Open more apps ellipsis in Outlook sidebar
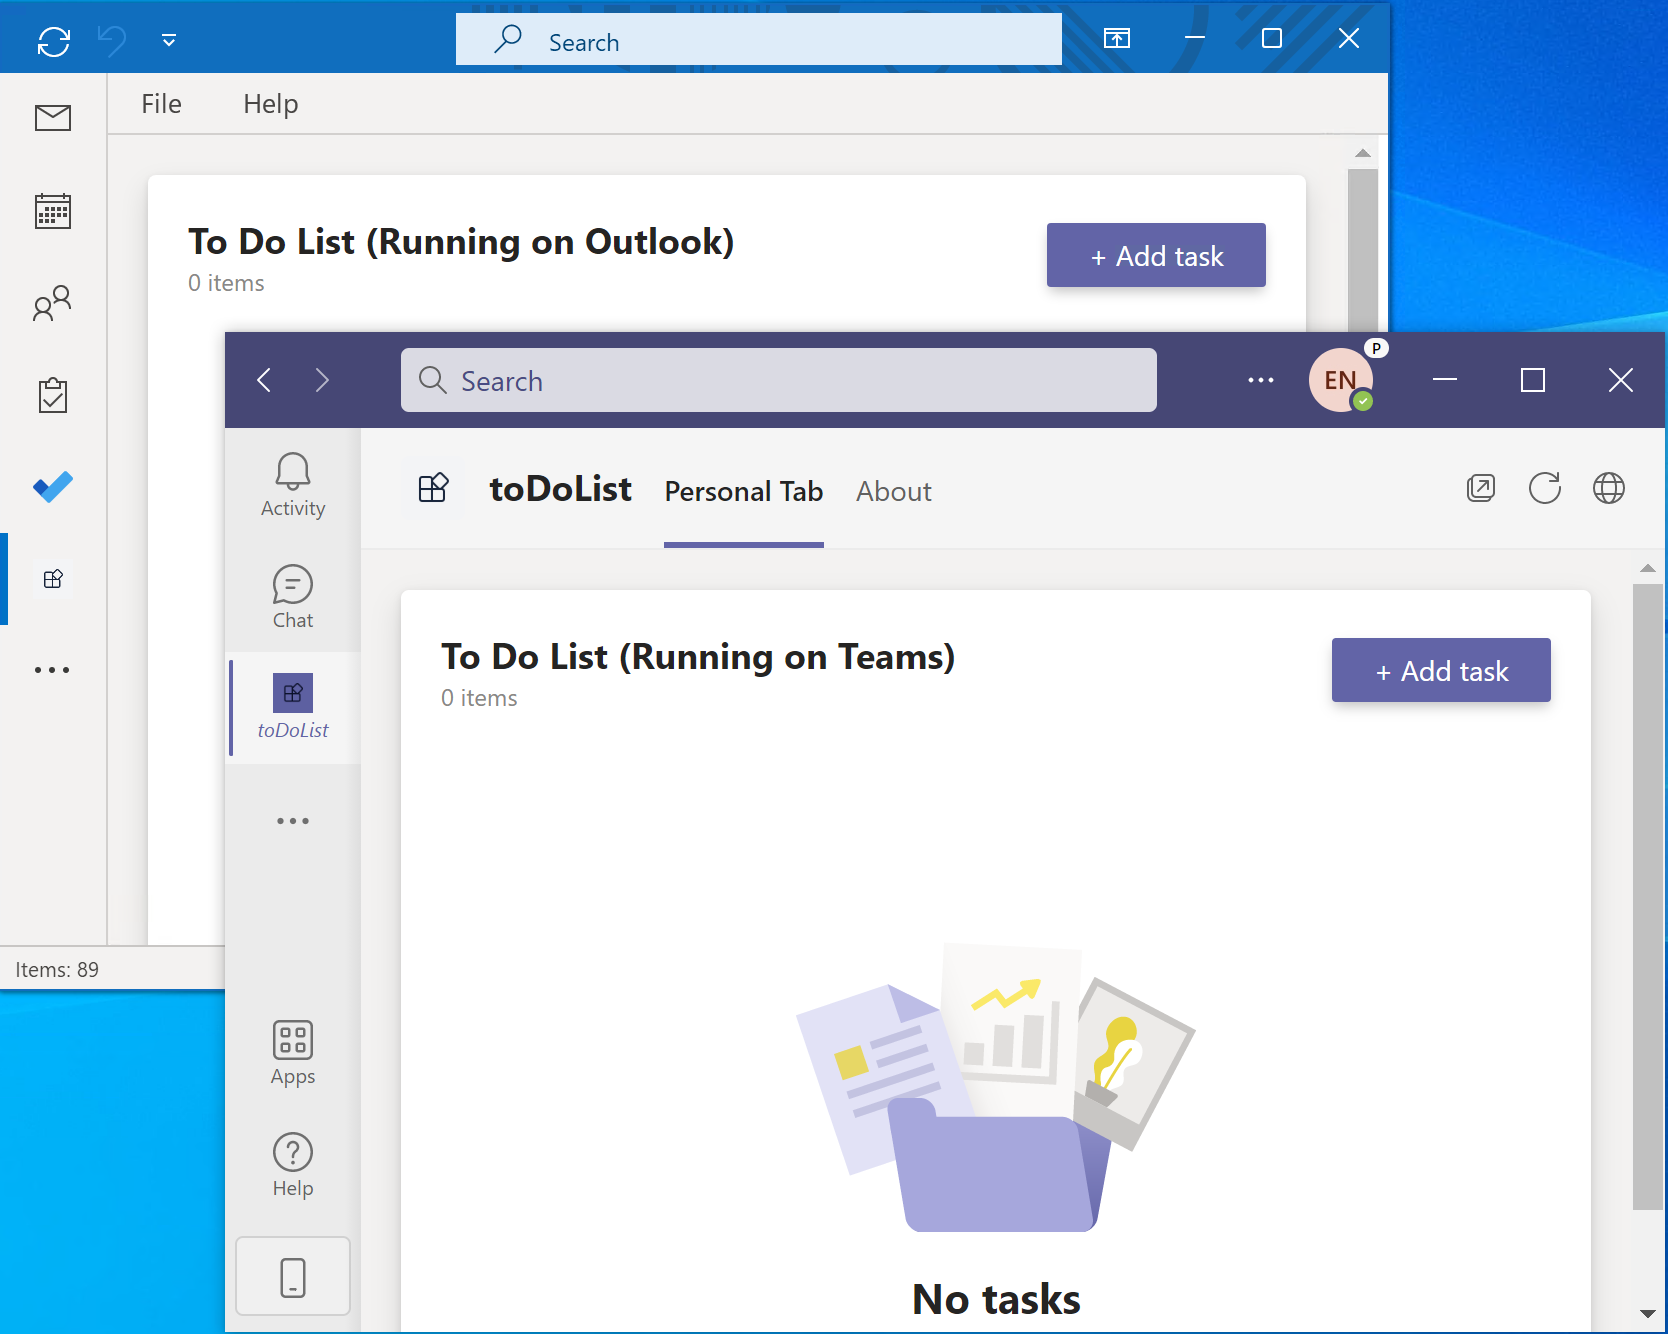The image size is (1668, 1334). pos(53,670)
